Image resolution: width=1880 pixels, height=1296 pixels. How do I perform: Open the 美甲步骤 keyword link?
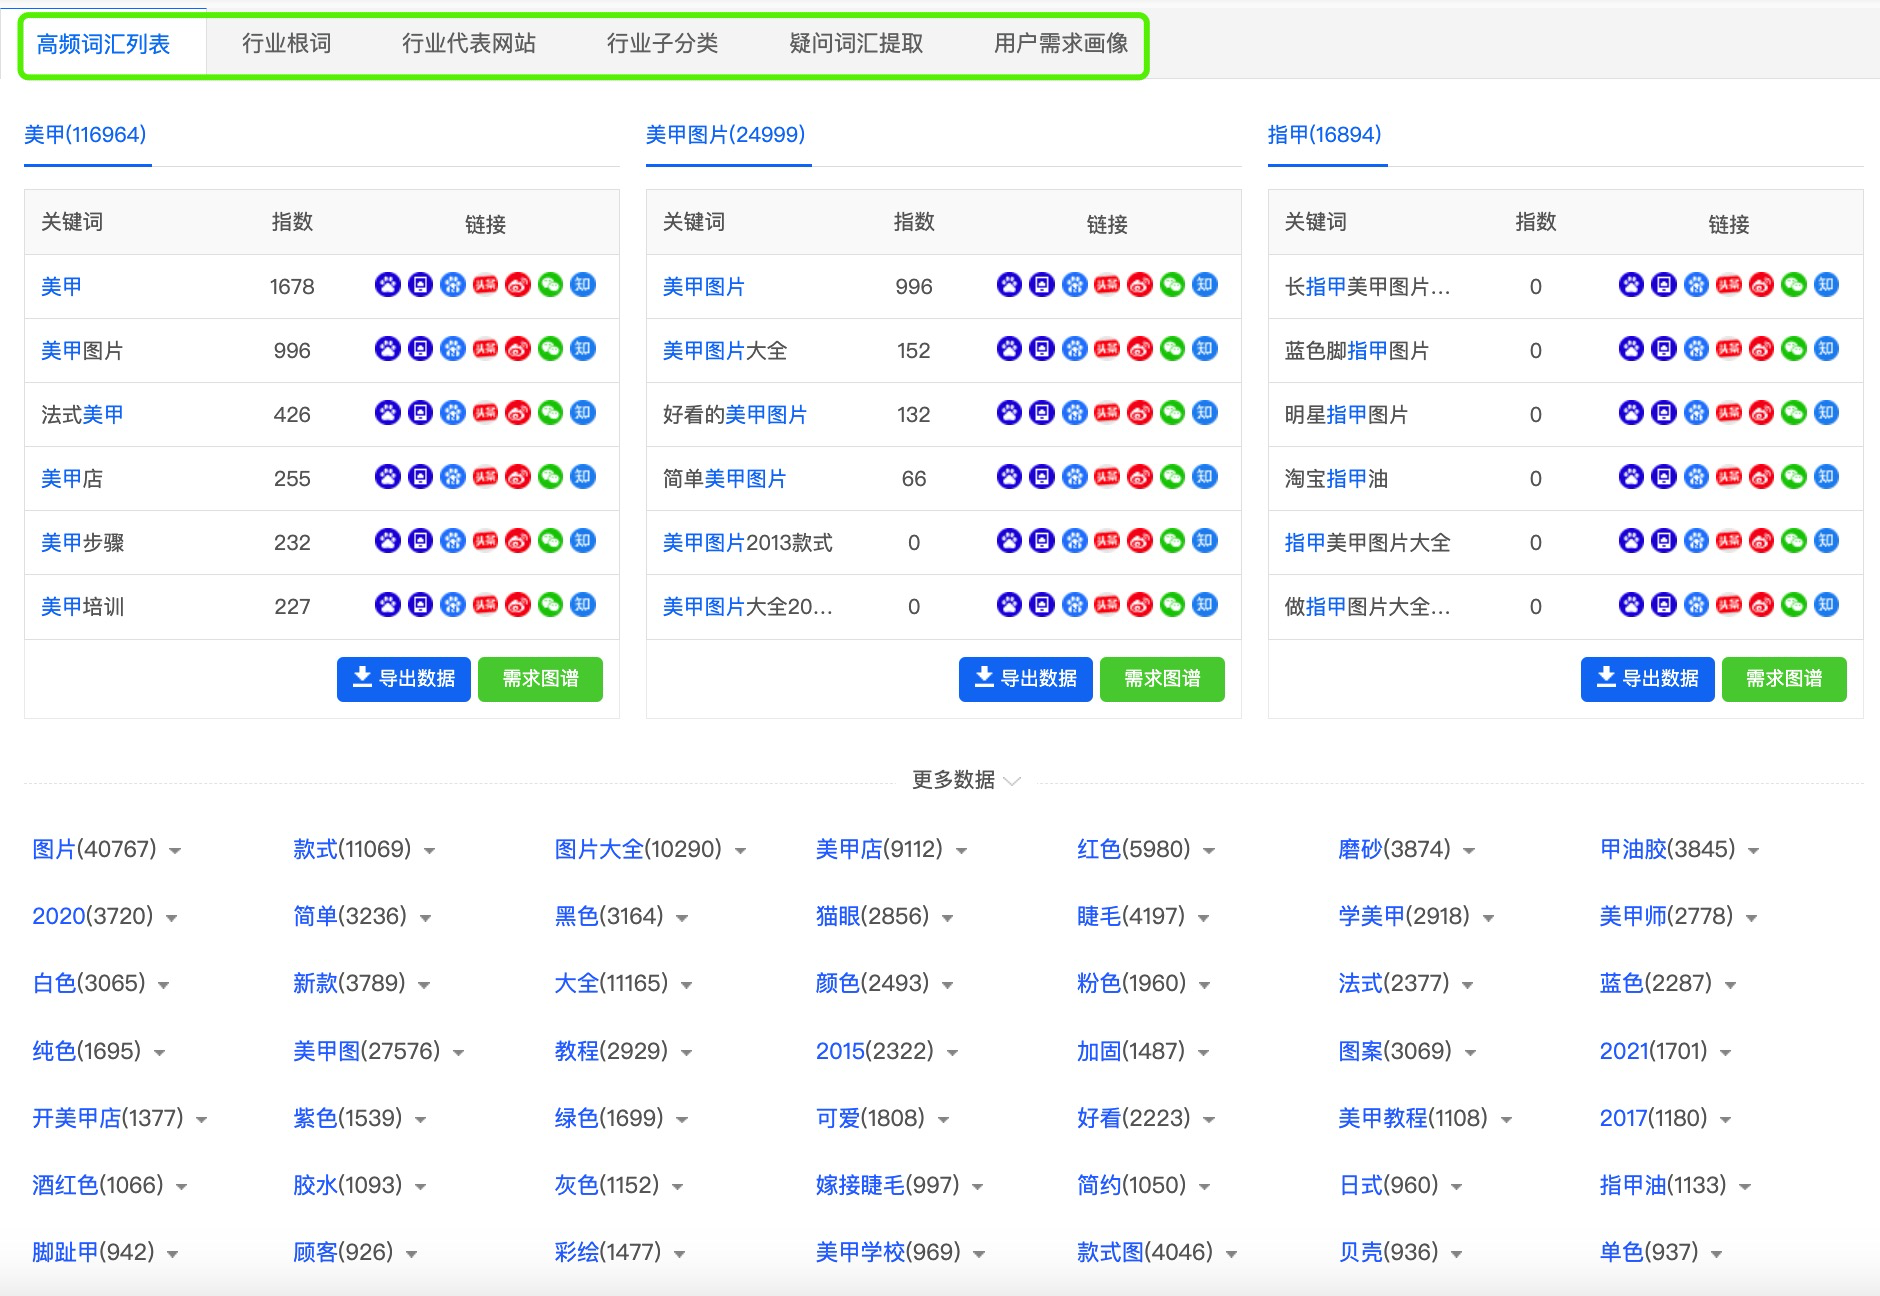click(x=82, y=542)
